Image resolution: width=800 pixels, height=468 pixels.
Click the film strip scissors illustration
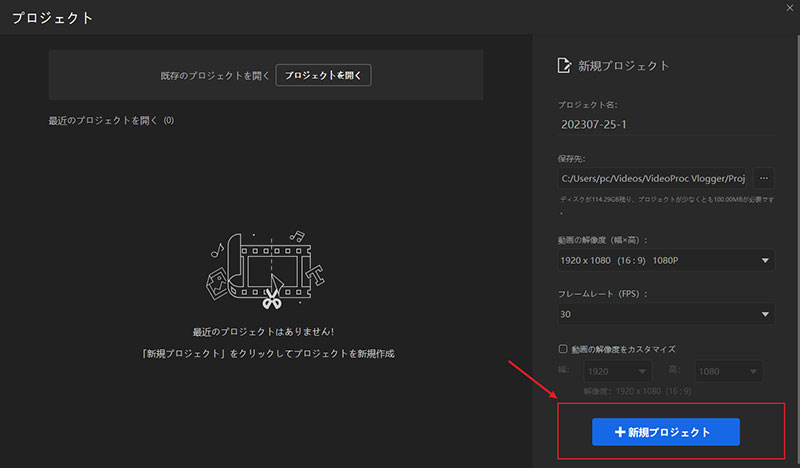point(266,271)
